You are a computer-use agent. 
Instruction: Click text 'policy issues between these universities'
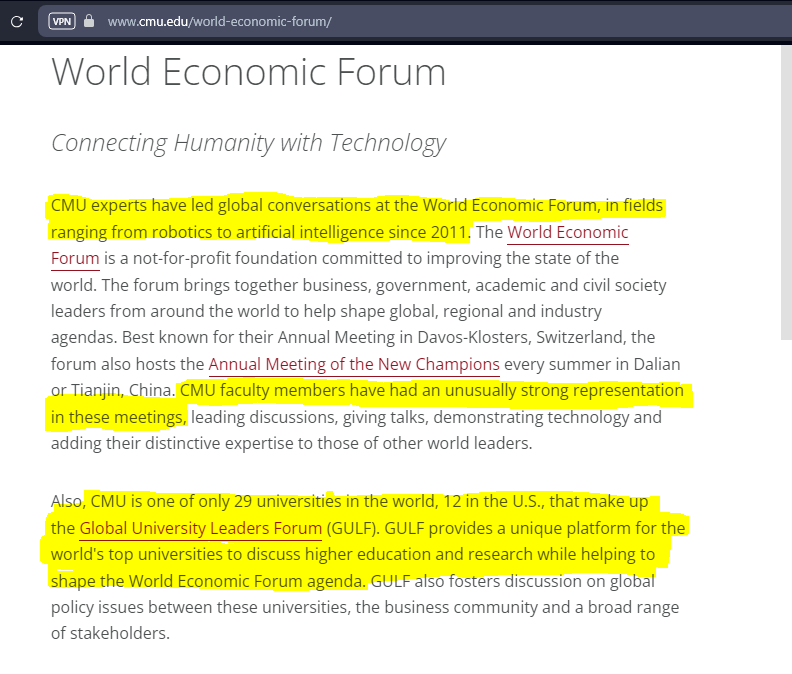coord(201,607)
